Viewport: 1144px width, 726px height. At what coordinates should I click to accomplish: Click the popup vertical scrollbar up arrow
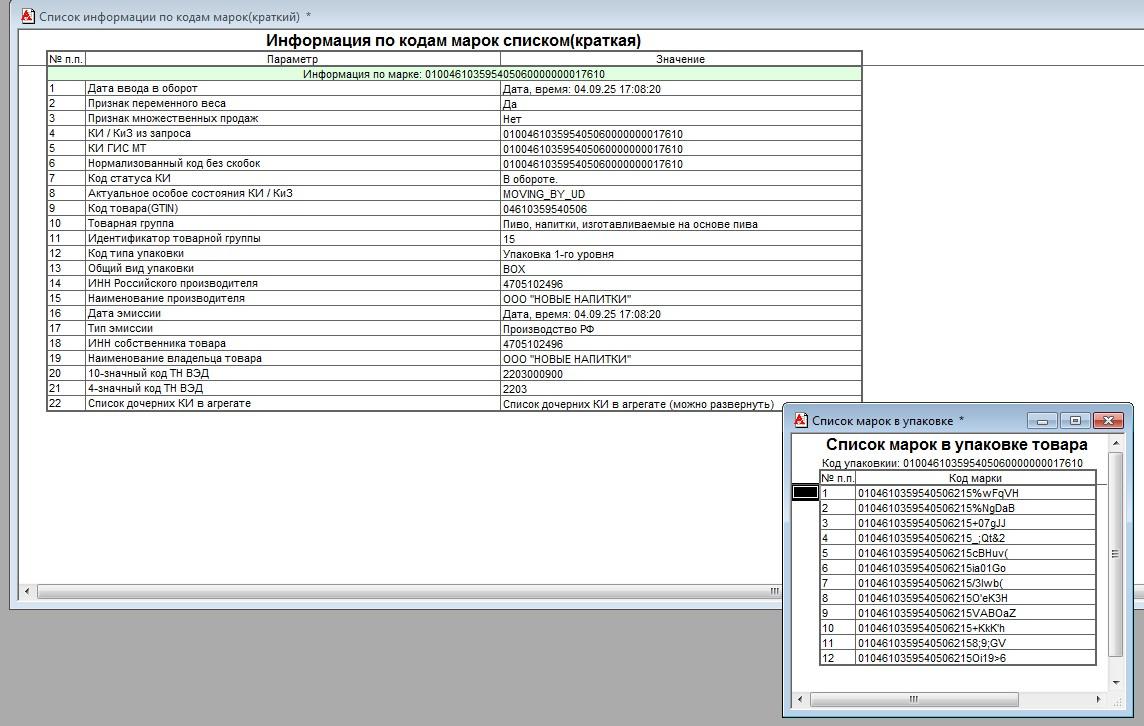click(1115, 446)
